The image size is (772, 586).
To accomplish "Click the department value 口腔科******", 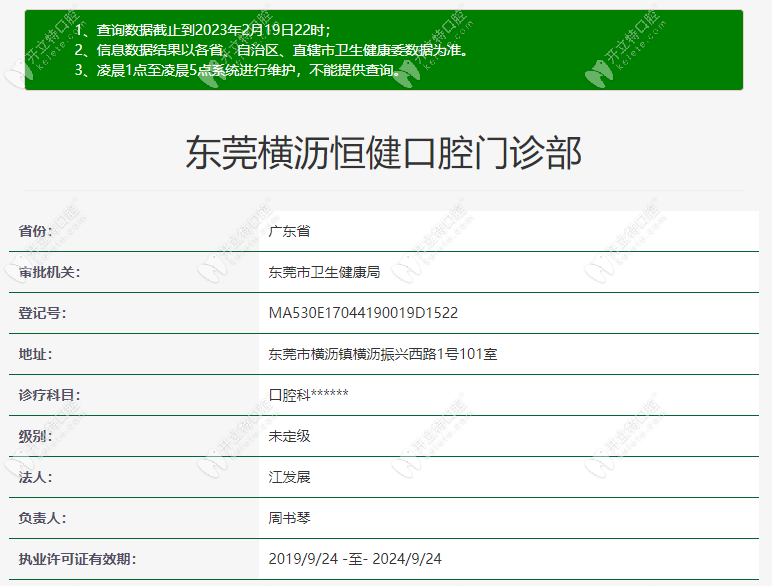I will coord(309,395).
